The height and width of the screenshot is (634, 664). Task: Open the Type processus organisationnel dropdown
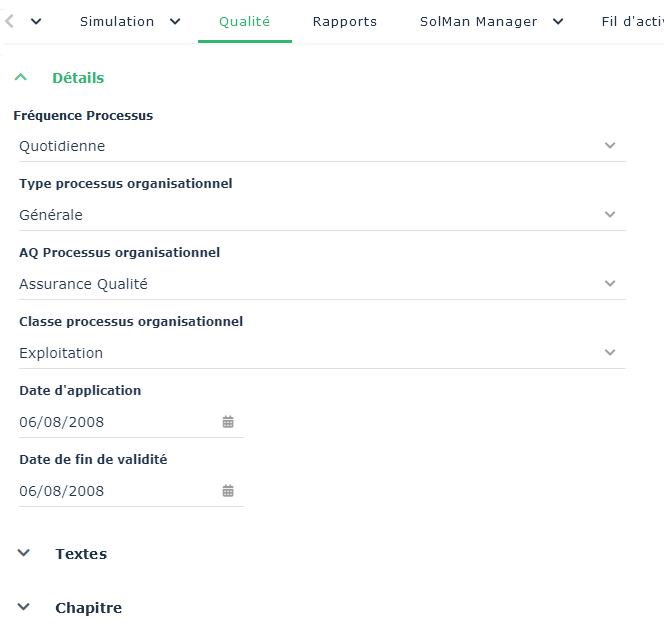[321, 215]
